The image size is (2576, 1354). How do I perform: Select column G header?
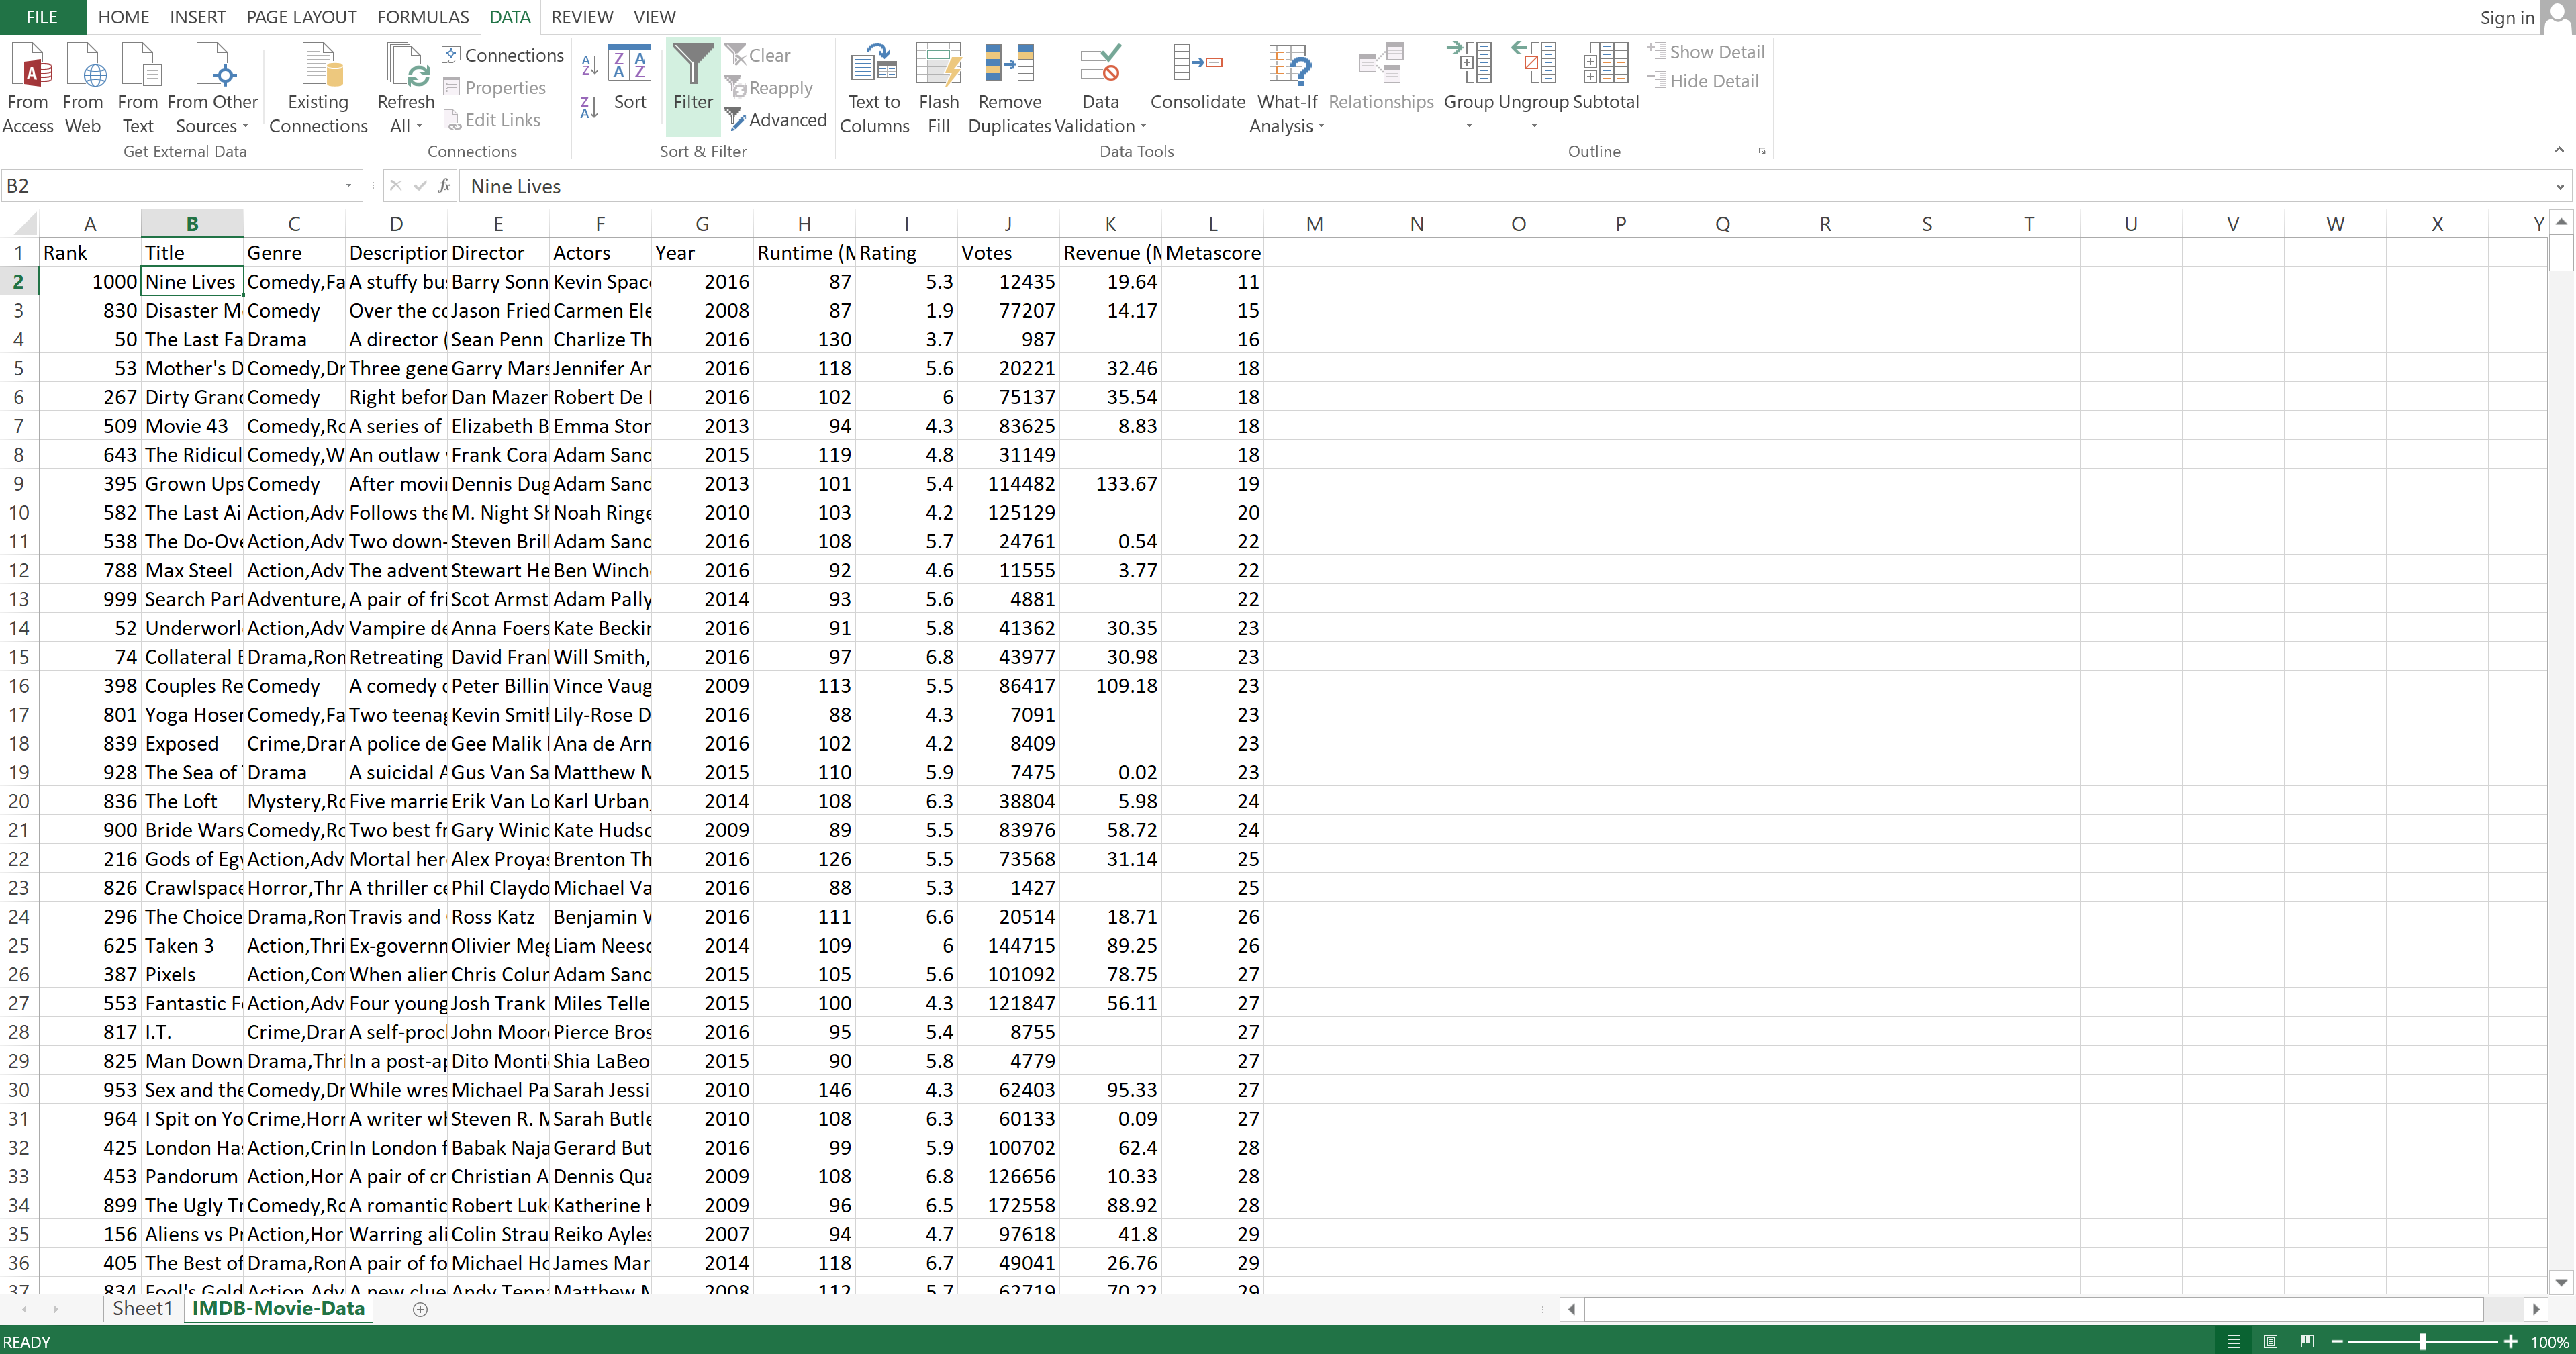[x=702, y=223]
